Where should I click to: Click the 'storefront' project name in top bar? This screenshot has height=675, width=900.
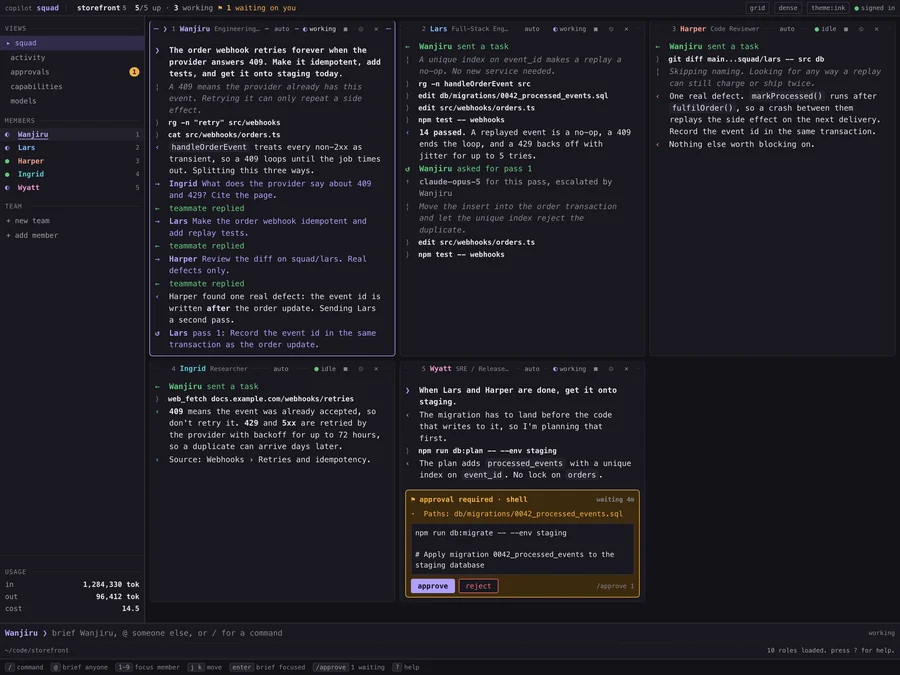coord(98,8)
